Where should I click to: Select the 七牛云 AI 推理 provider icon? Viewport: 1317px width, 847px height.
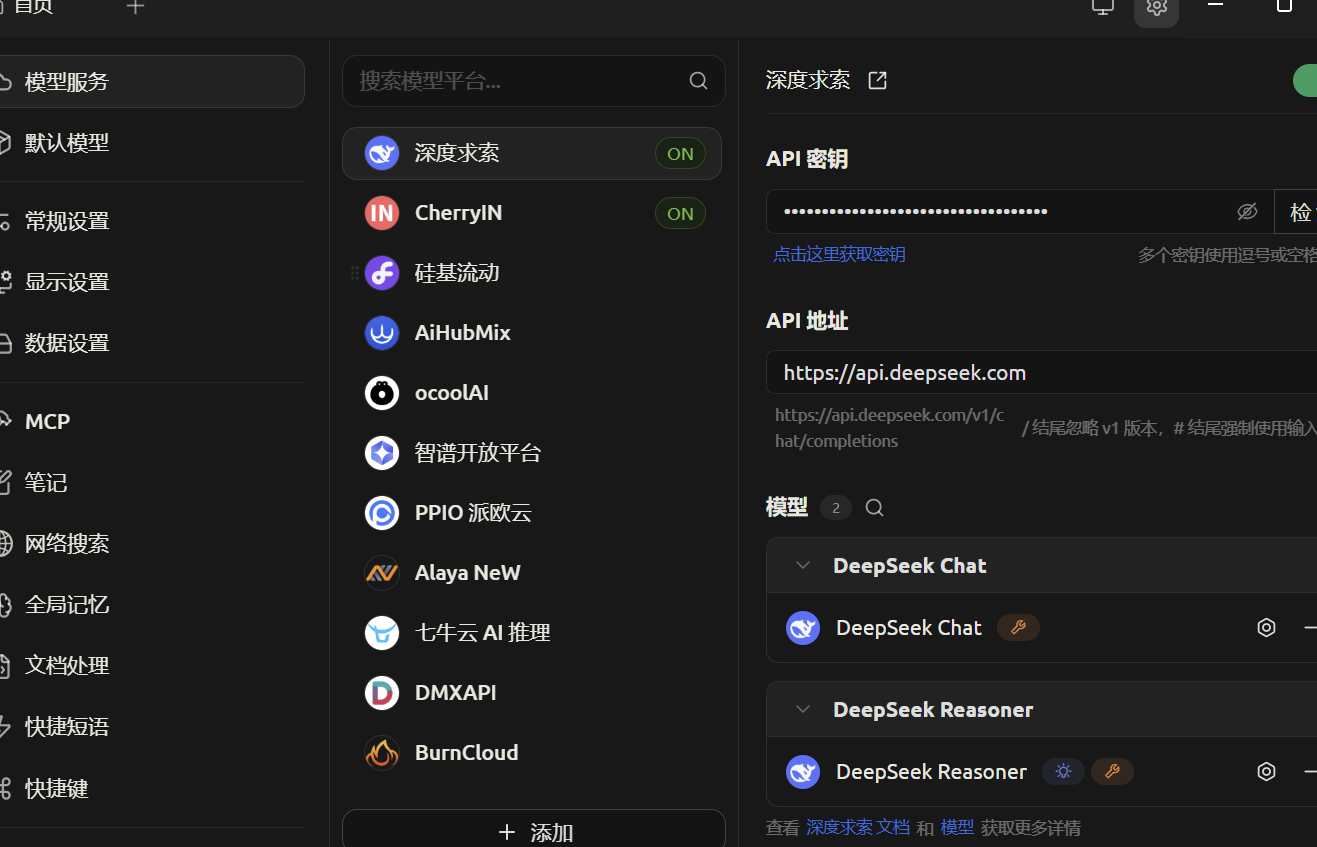(x=382, y=633)
